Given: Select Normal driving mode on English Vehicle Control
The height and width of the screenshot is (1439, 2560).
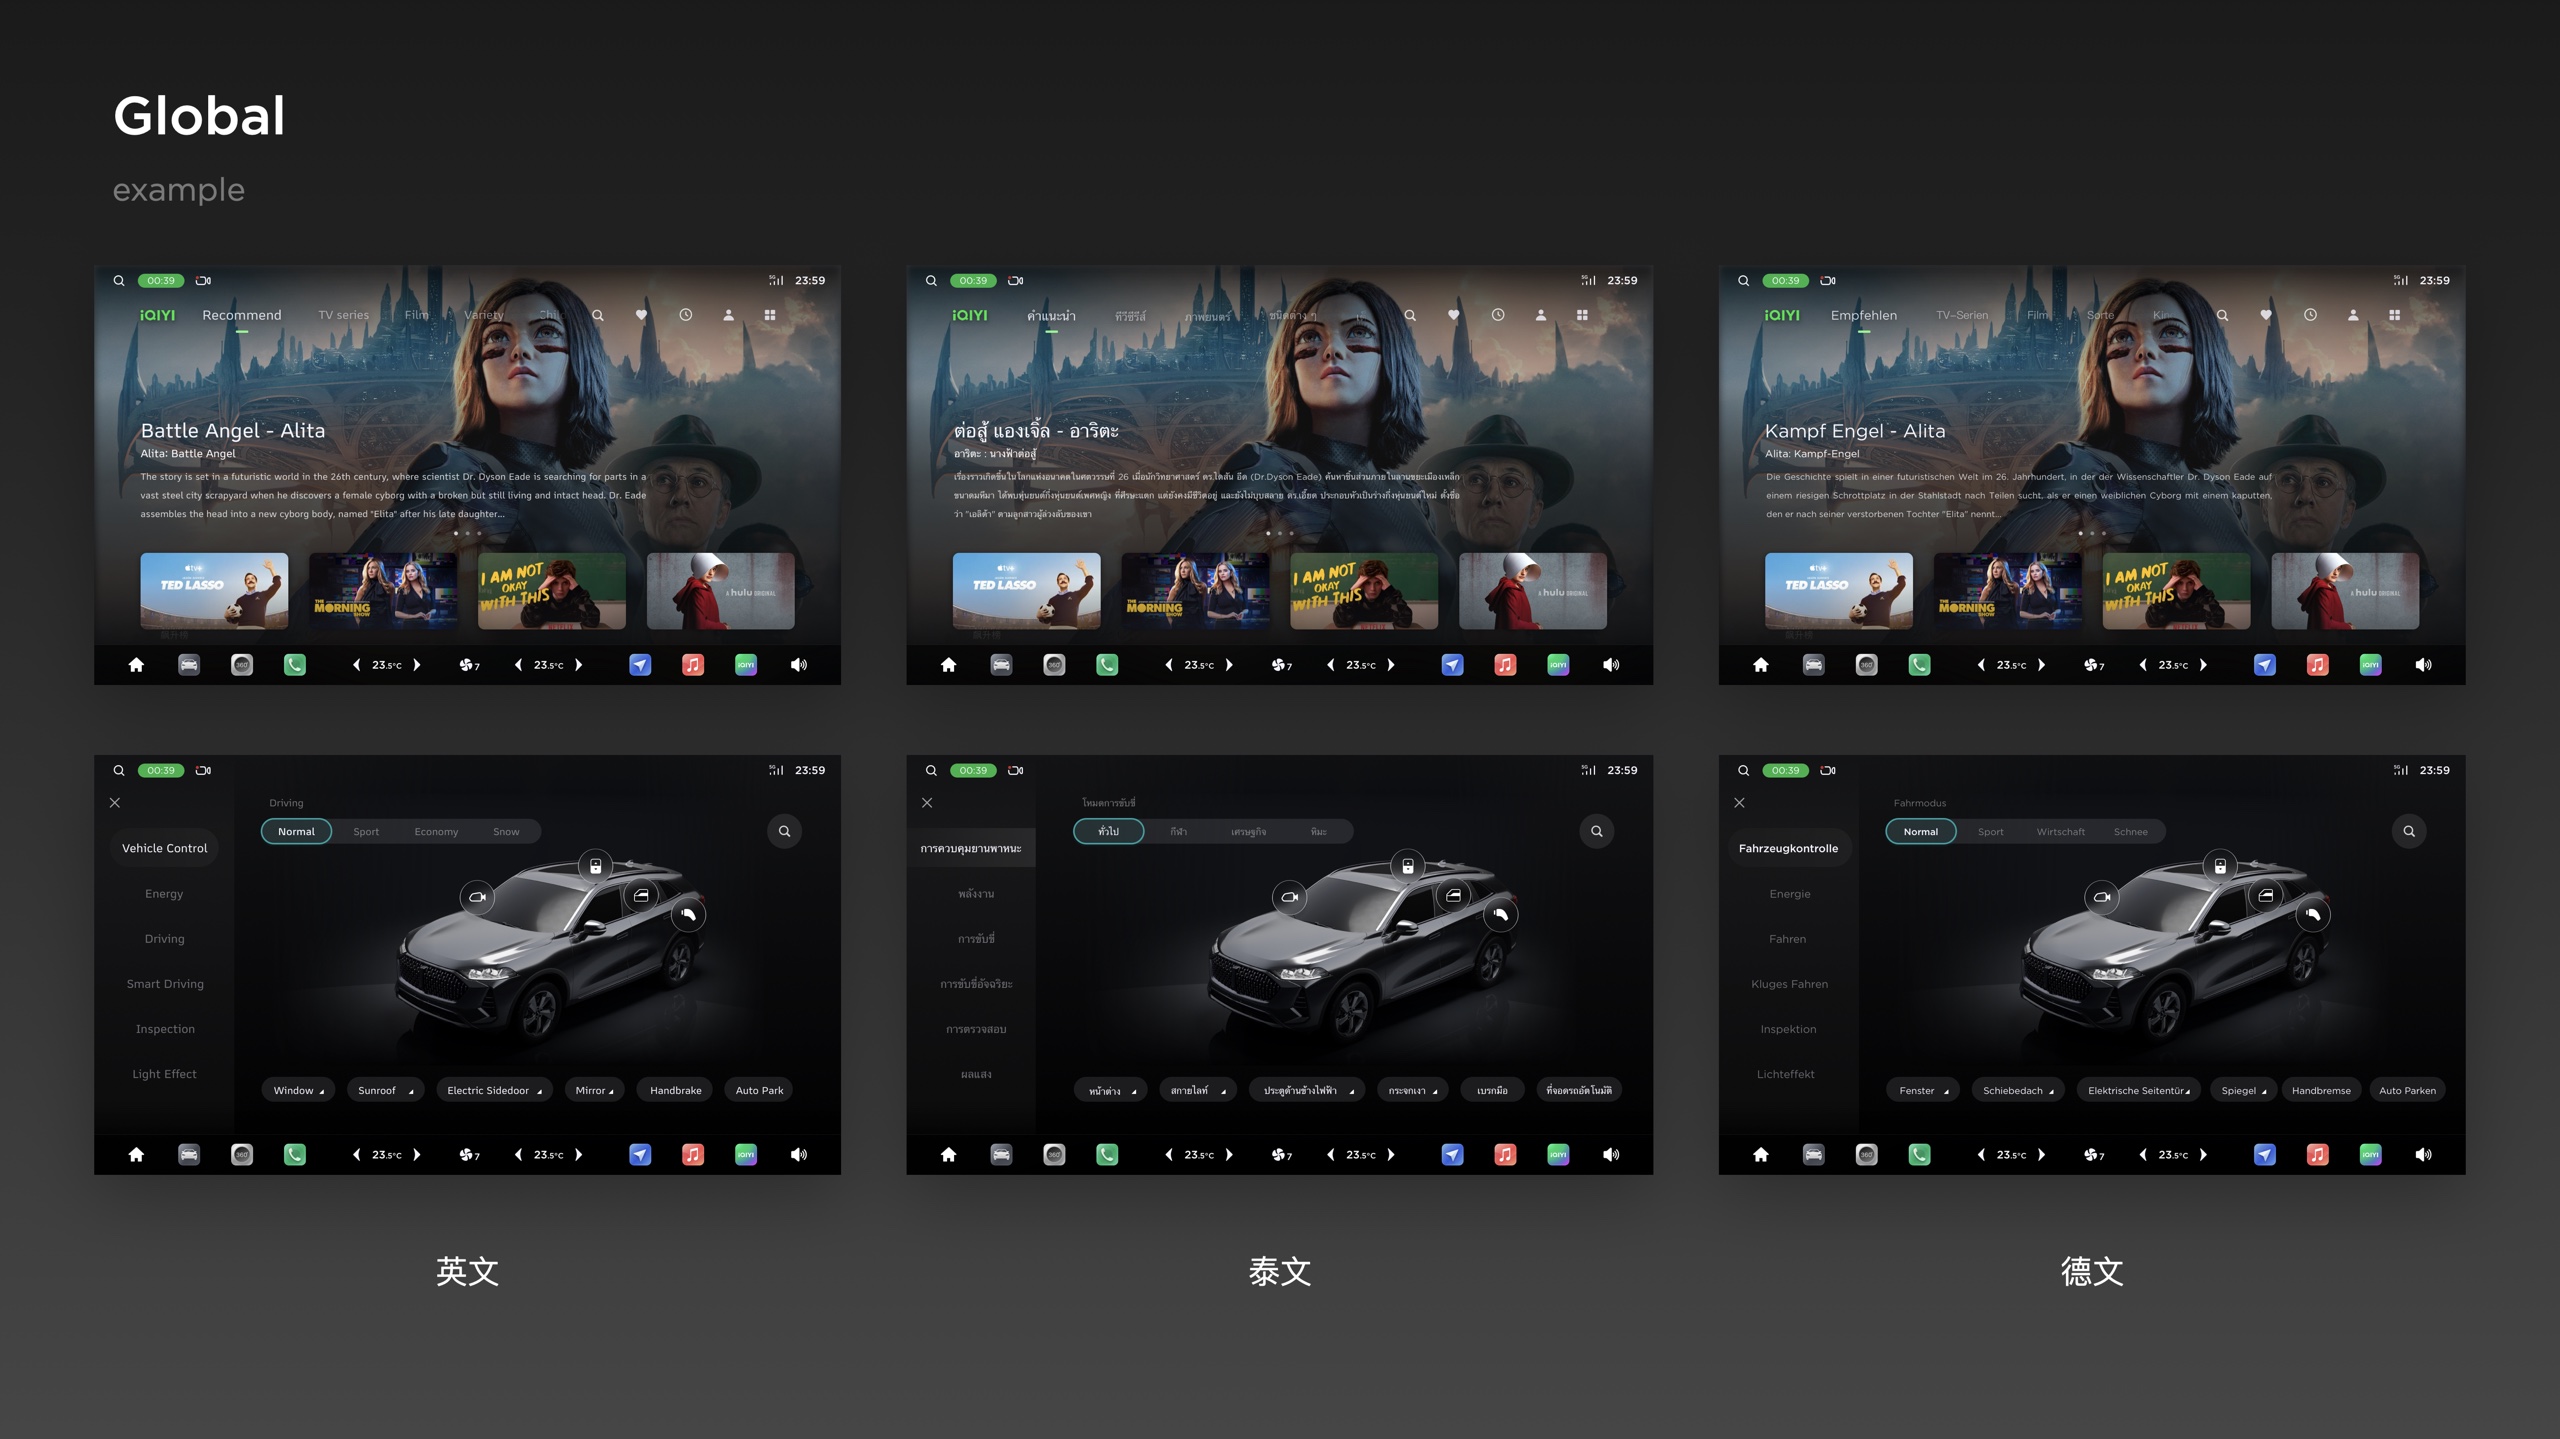Looking at the screenshot, I should (296, 832).
